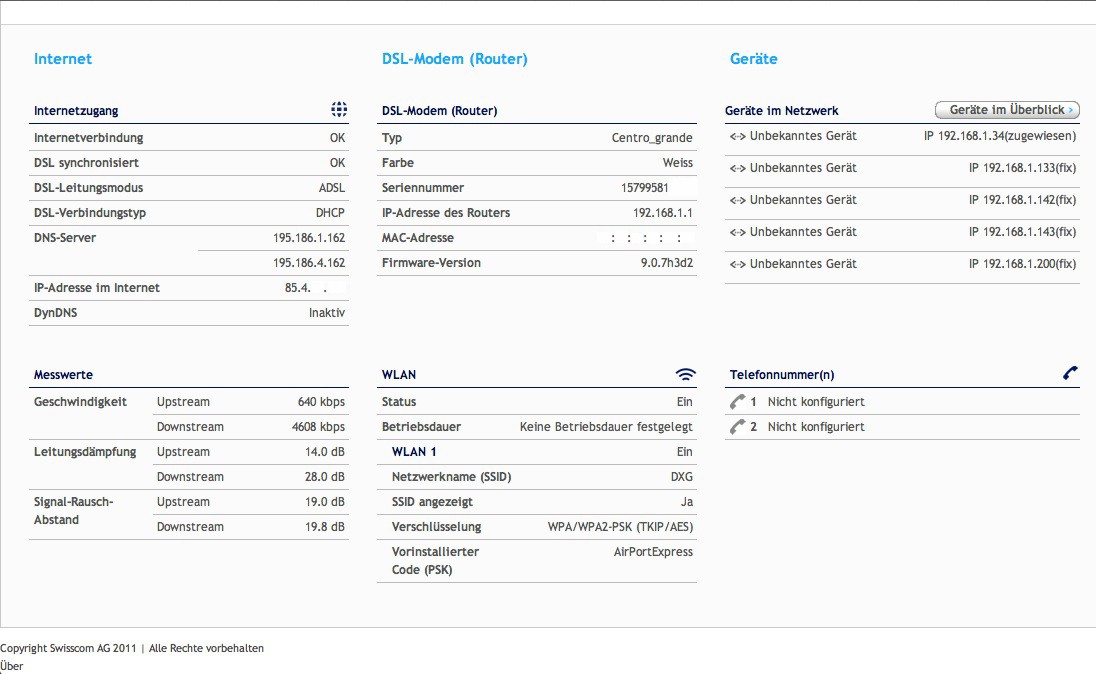Click the Wi-Fi signal icon in WLAN header

coord(685,374)
